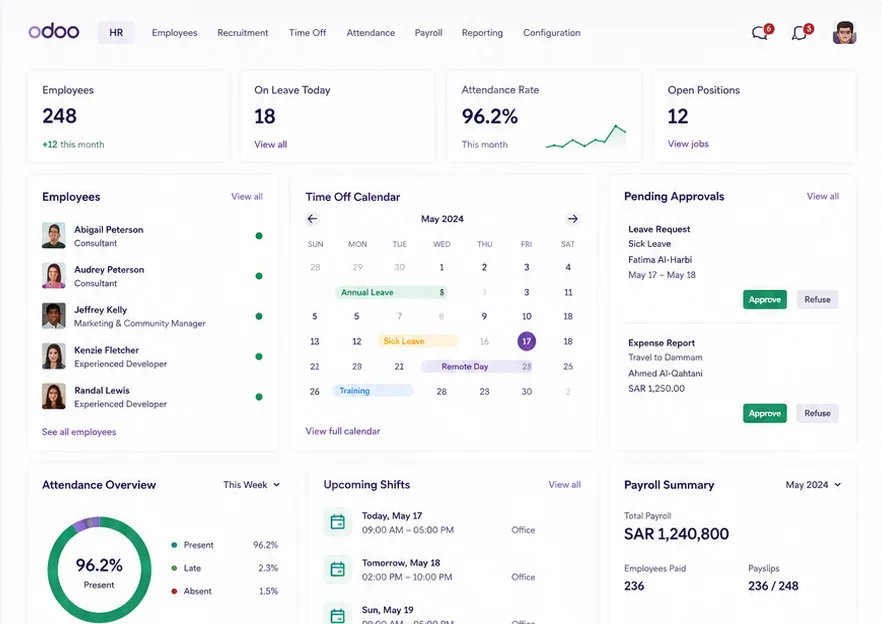Image resolution: width=882 pixels, height=624 pixels.
Task: Click calendar icon for Sun, May 19 shift
Action: tap(338, 614)
